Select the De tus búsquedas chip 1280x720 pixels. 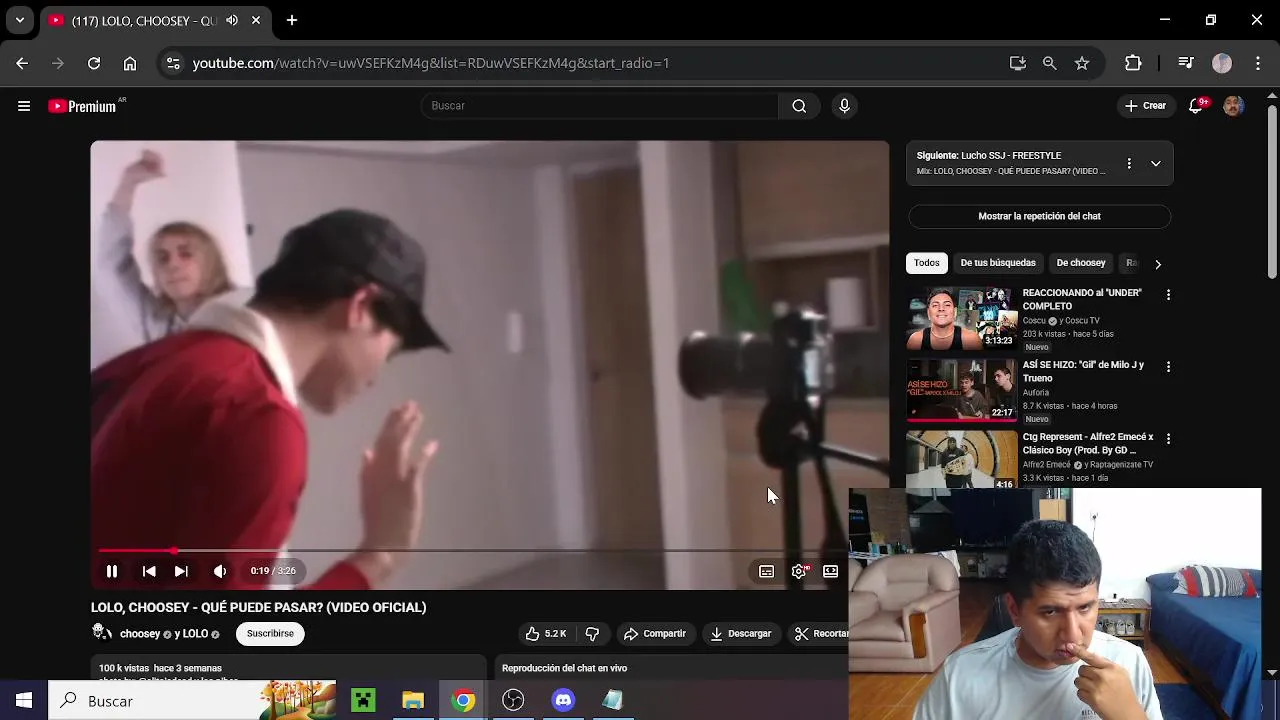[x=998, y=263]
